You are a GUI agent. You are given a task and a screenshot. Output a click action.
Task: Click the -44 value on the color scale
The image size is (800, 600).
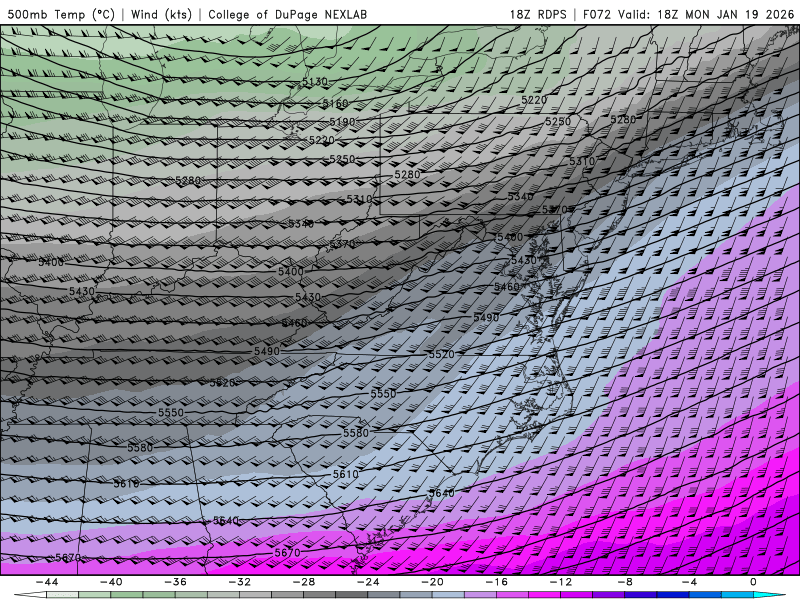coord(47,582)
